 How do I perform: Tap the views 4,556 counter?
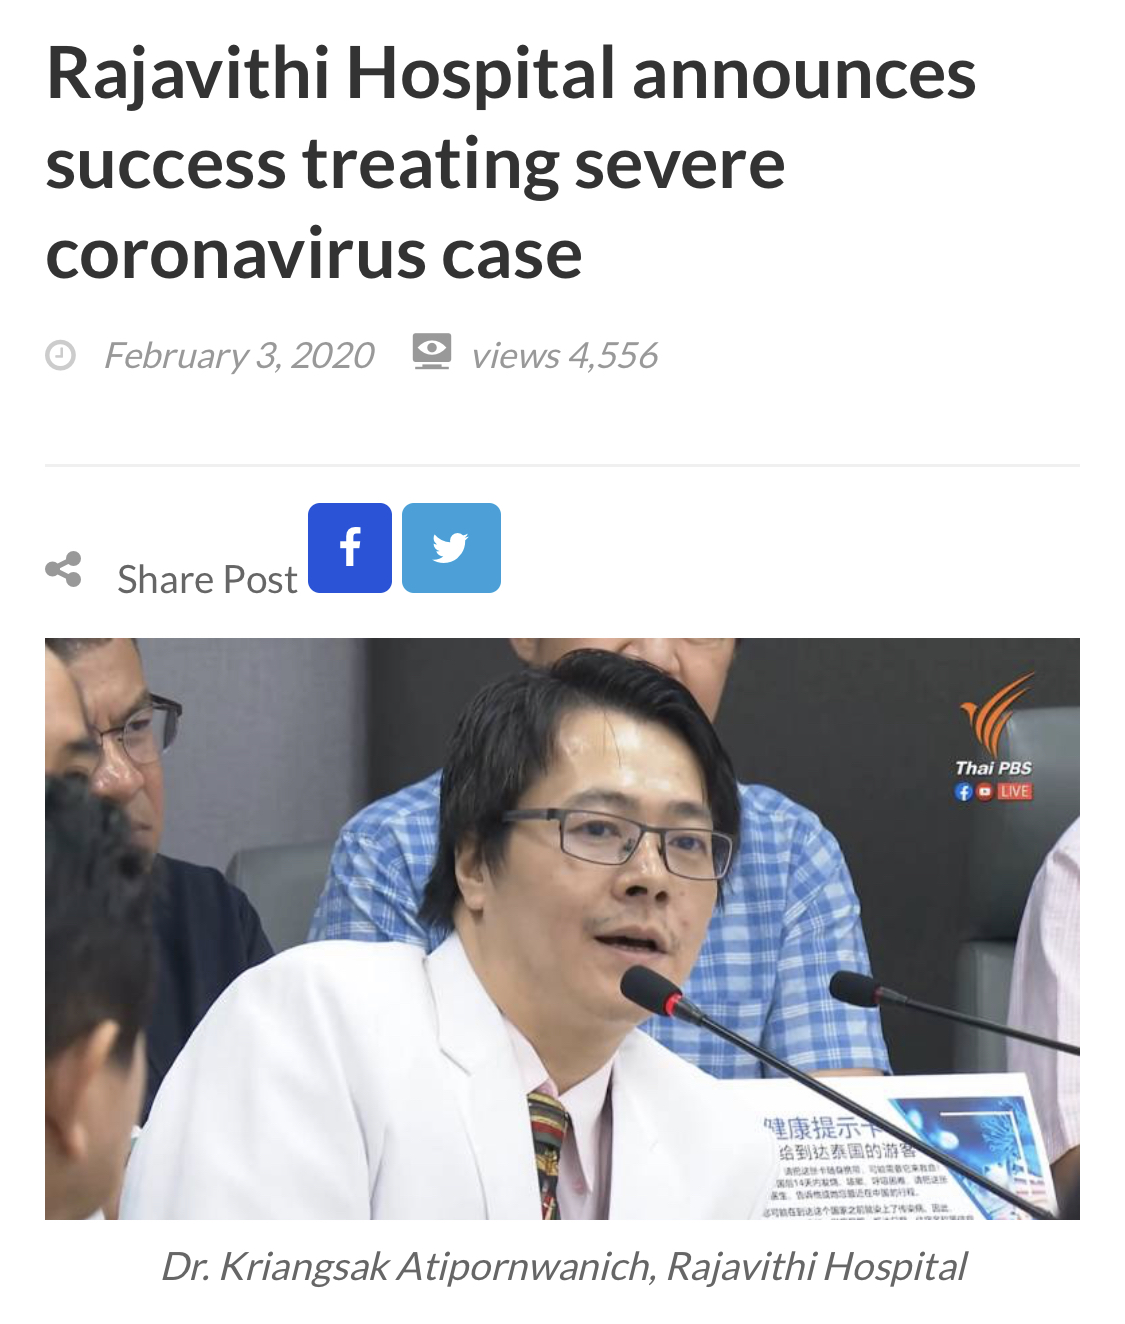click(565, 355)
